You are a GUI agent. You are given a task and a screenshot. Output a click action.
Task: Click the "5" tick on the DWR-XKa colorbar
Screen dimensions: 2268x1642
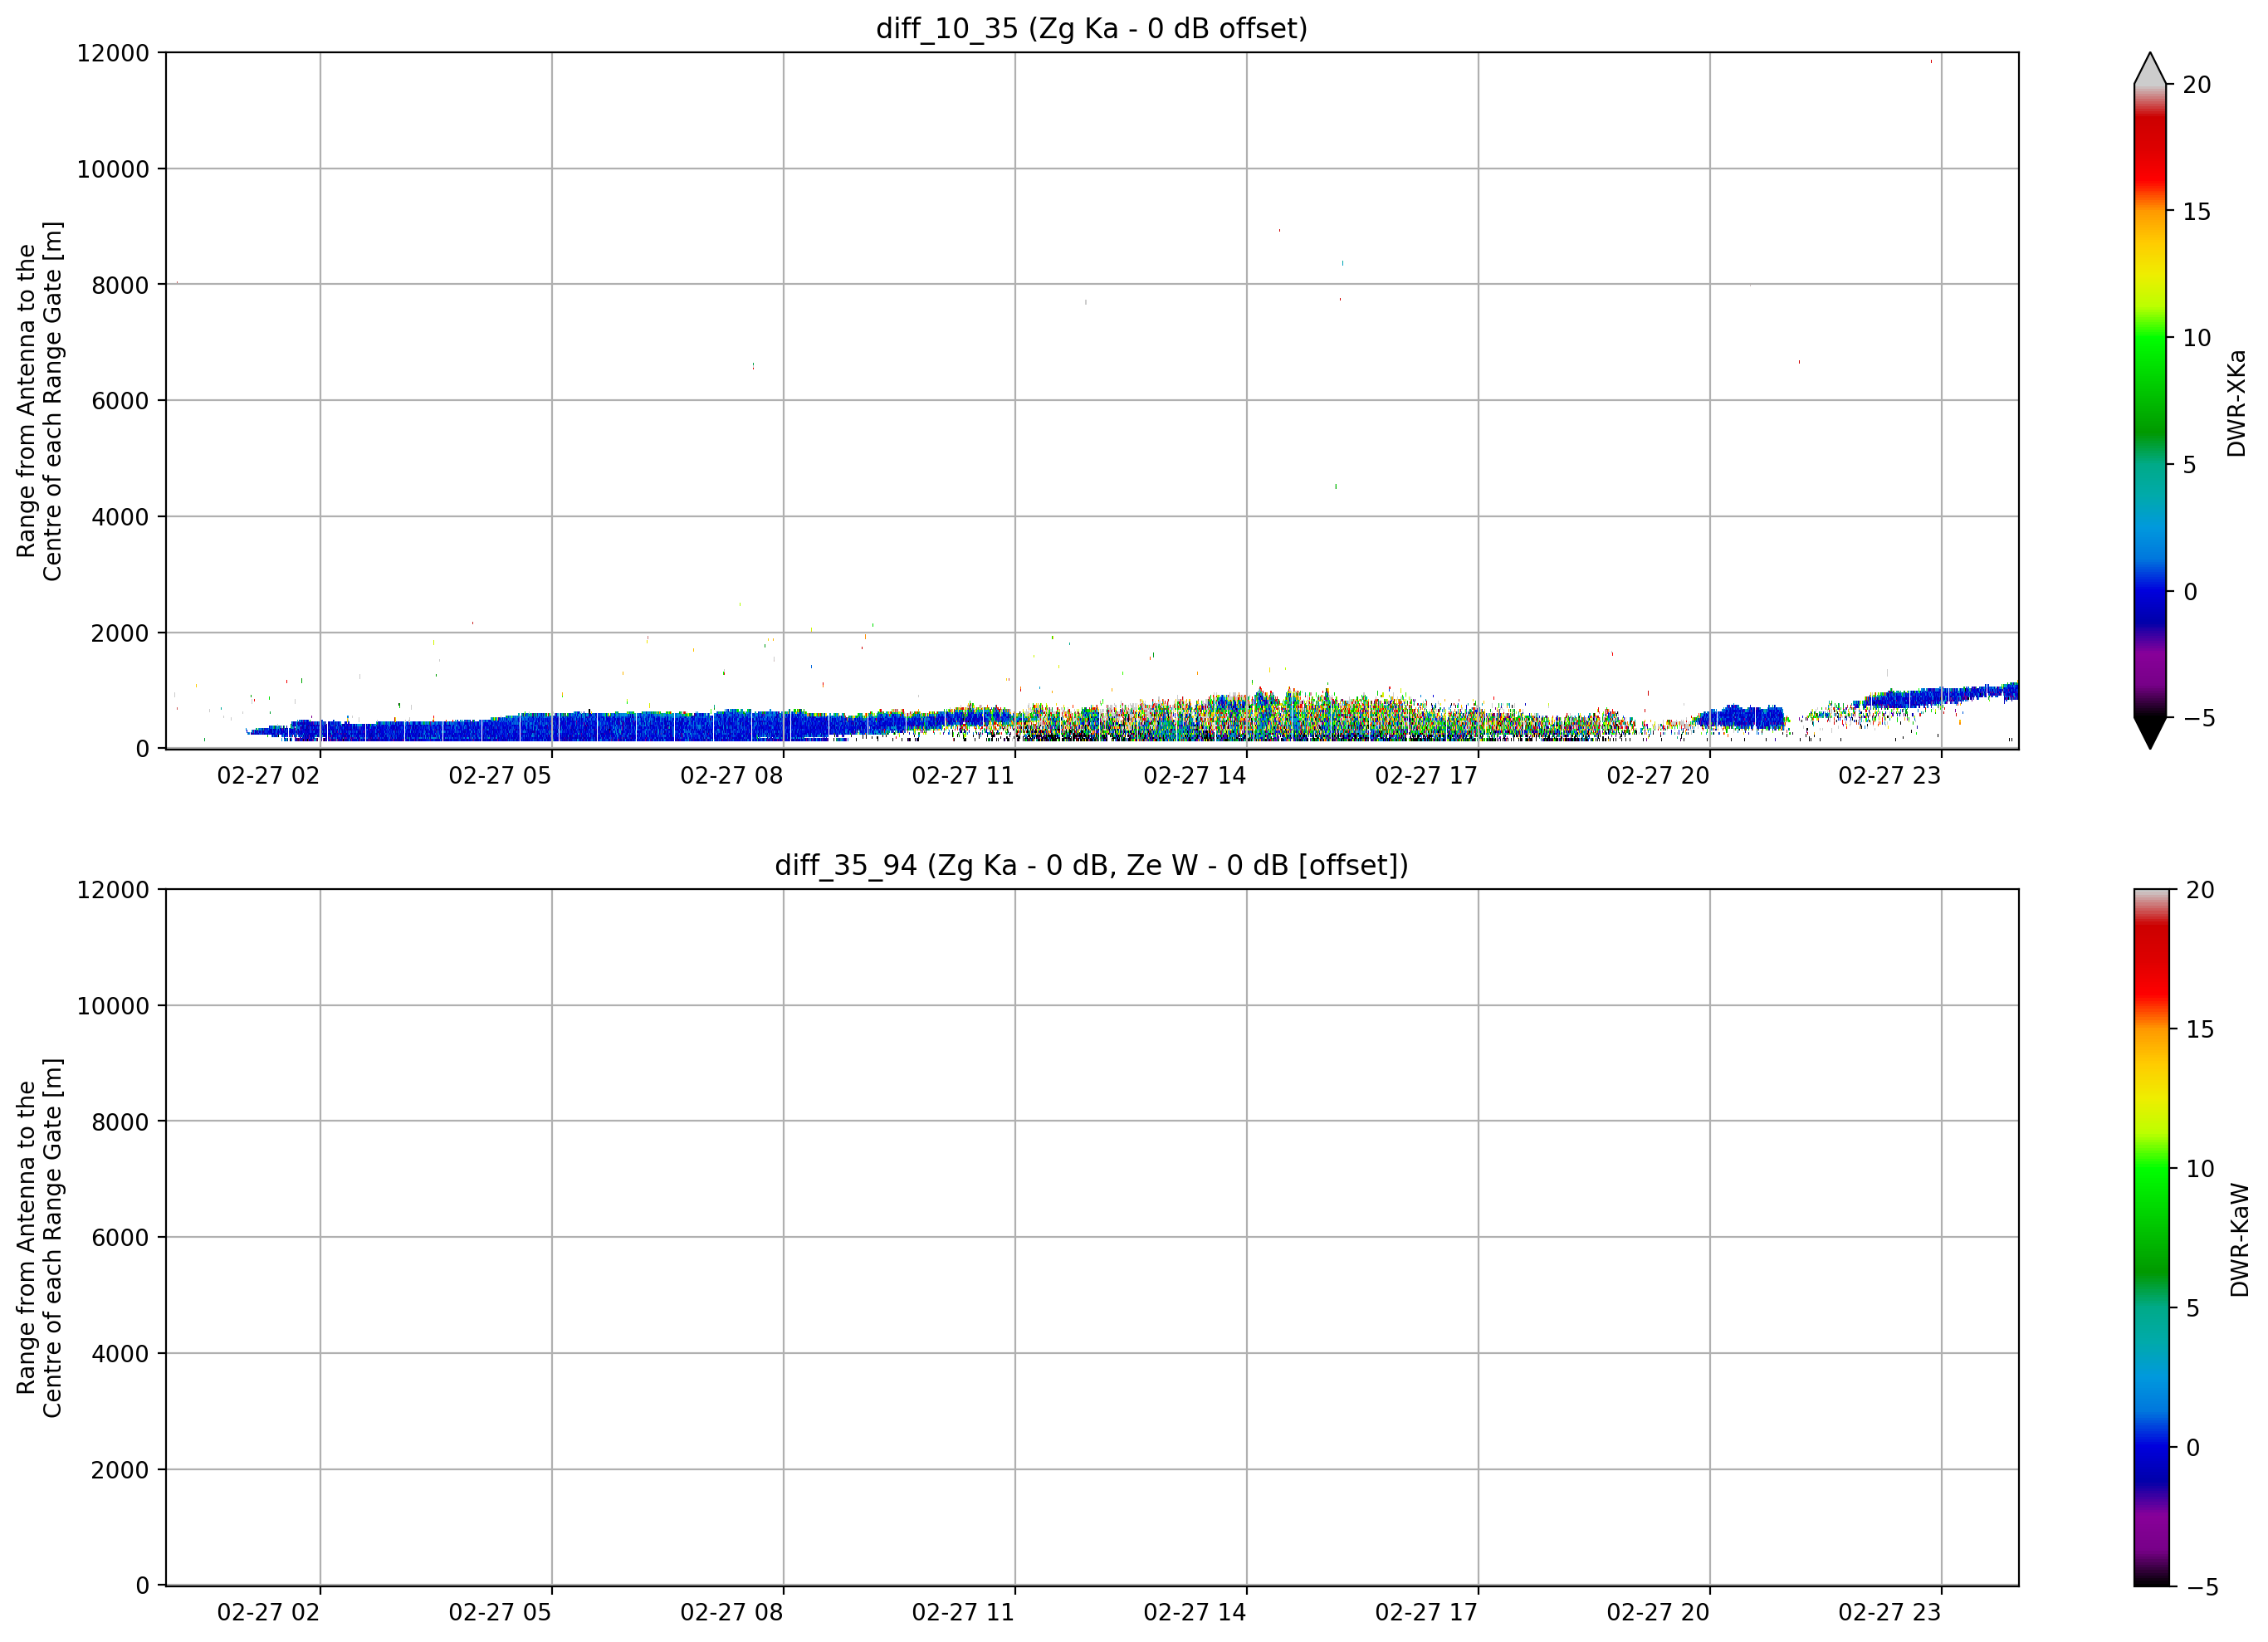coord(2190,465)
